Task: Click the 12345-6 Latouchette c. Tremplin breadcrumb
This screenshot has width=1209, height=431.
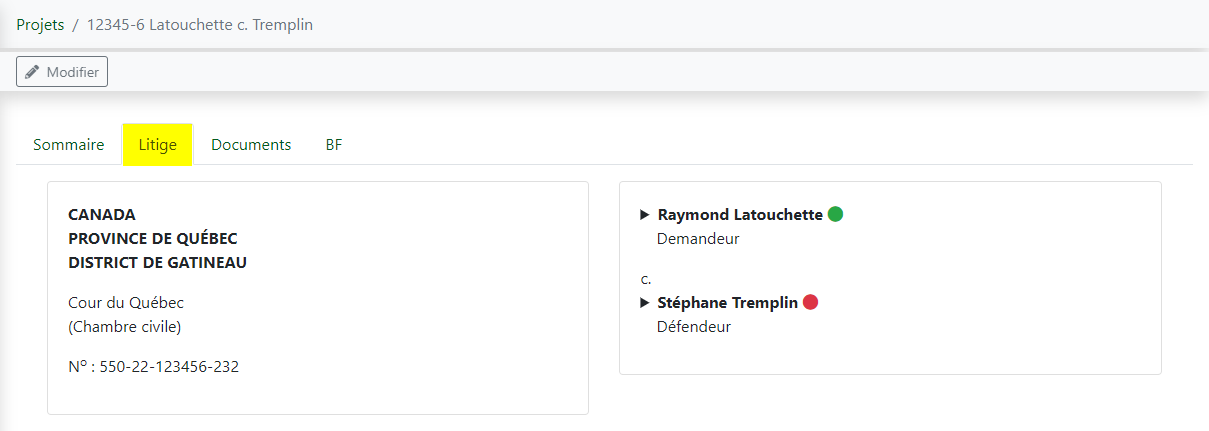Action: pyautogui.click(x=200, y=24)
